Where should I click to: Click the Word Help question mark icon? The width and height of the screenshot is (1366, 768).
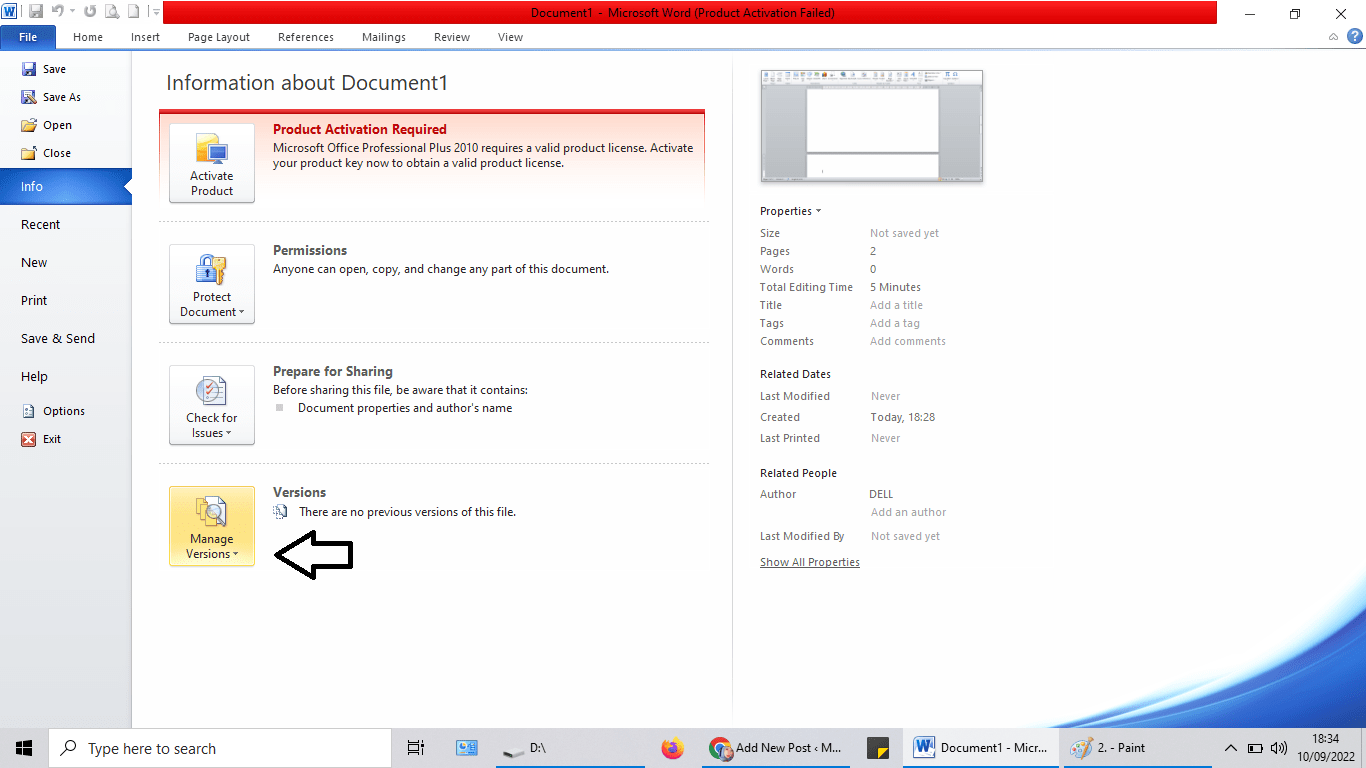coord(1355,36)
